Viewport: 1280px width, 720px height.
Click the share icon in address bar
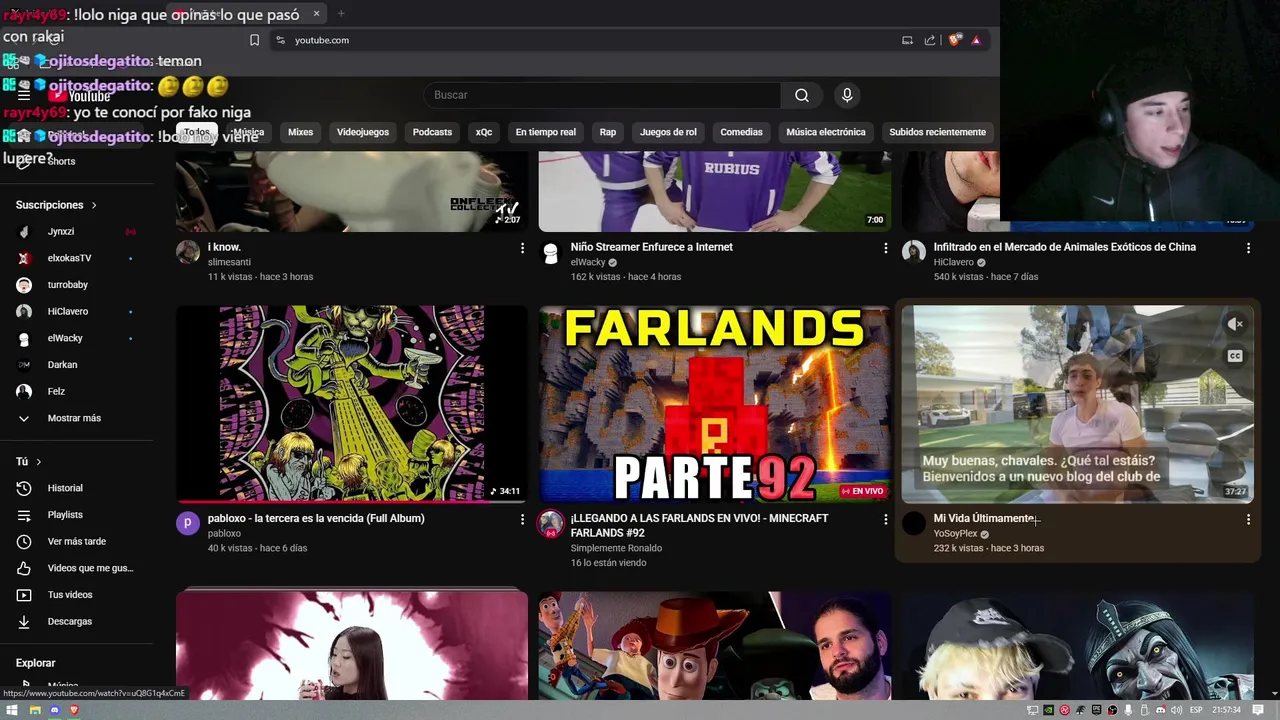[930, 40]
